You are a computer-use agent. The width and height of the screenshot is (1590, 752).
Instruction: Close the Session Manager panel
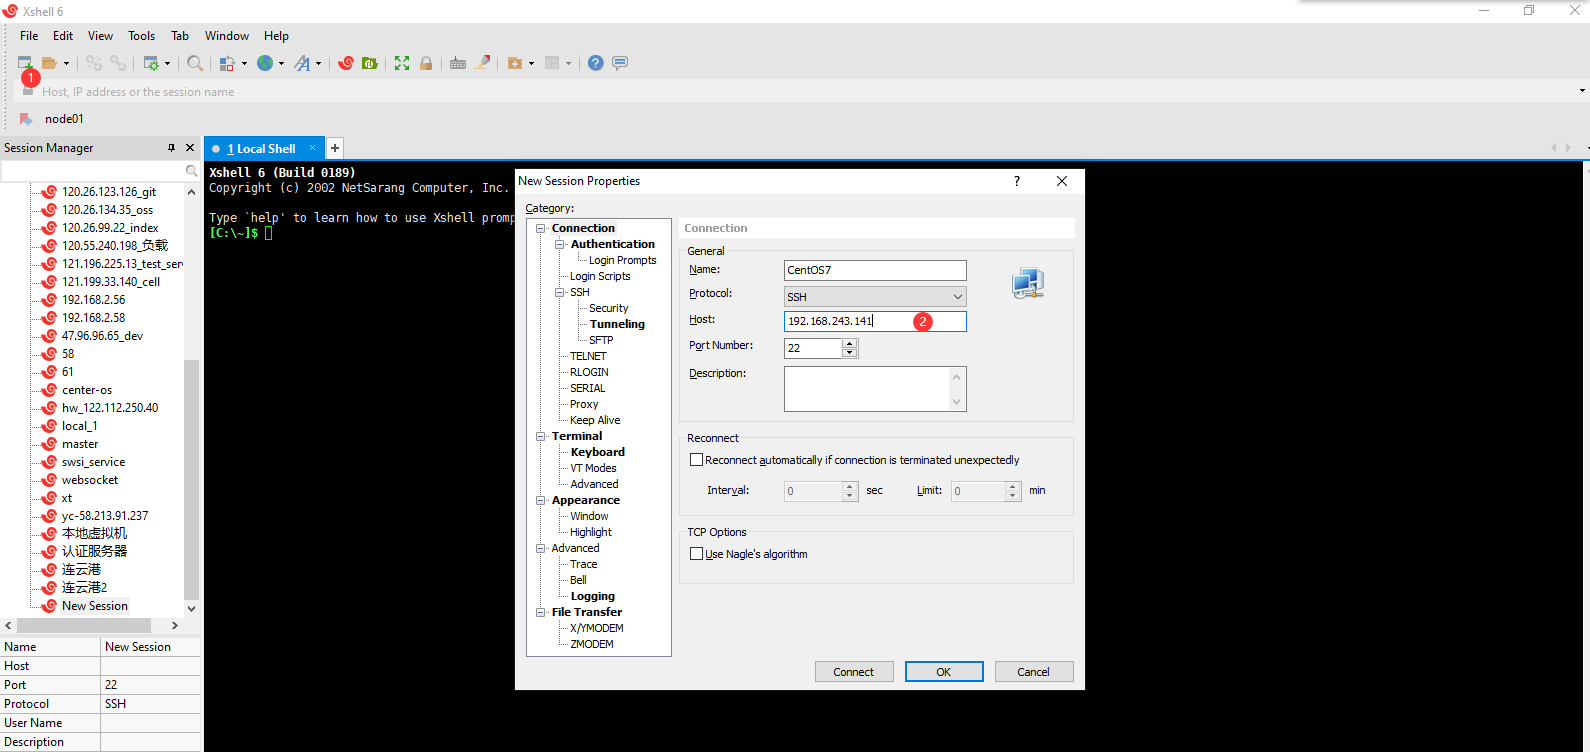[x=190, y=148]
